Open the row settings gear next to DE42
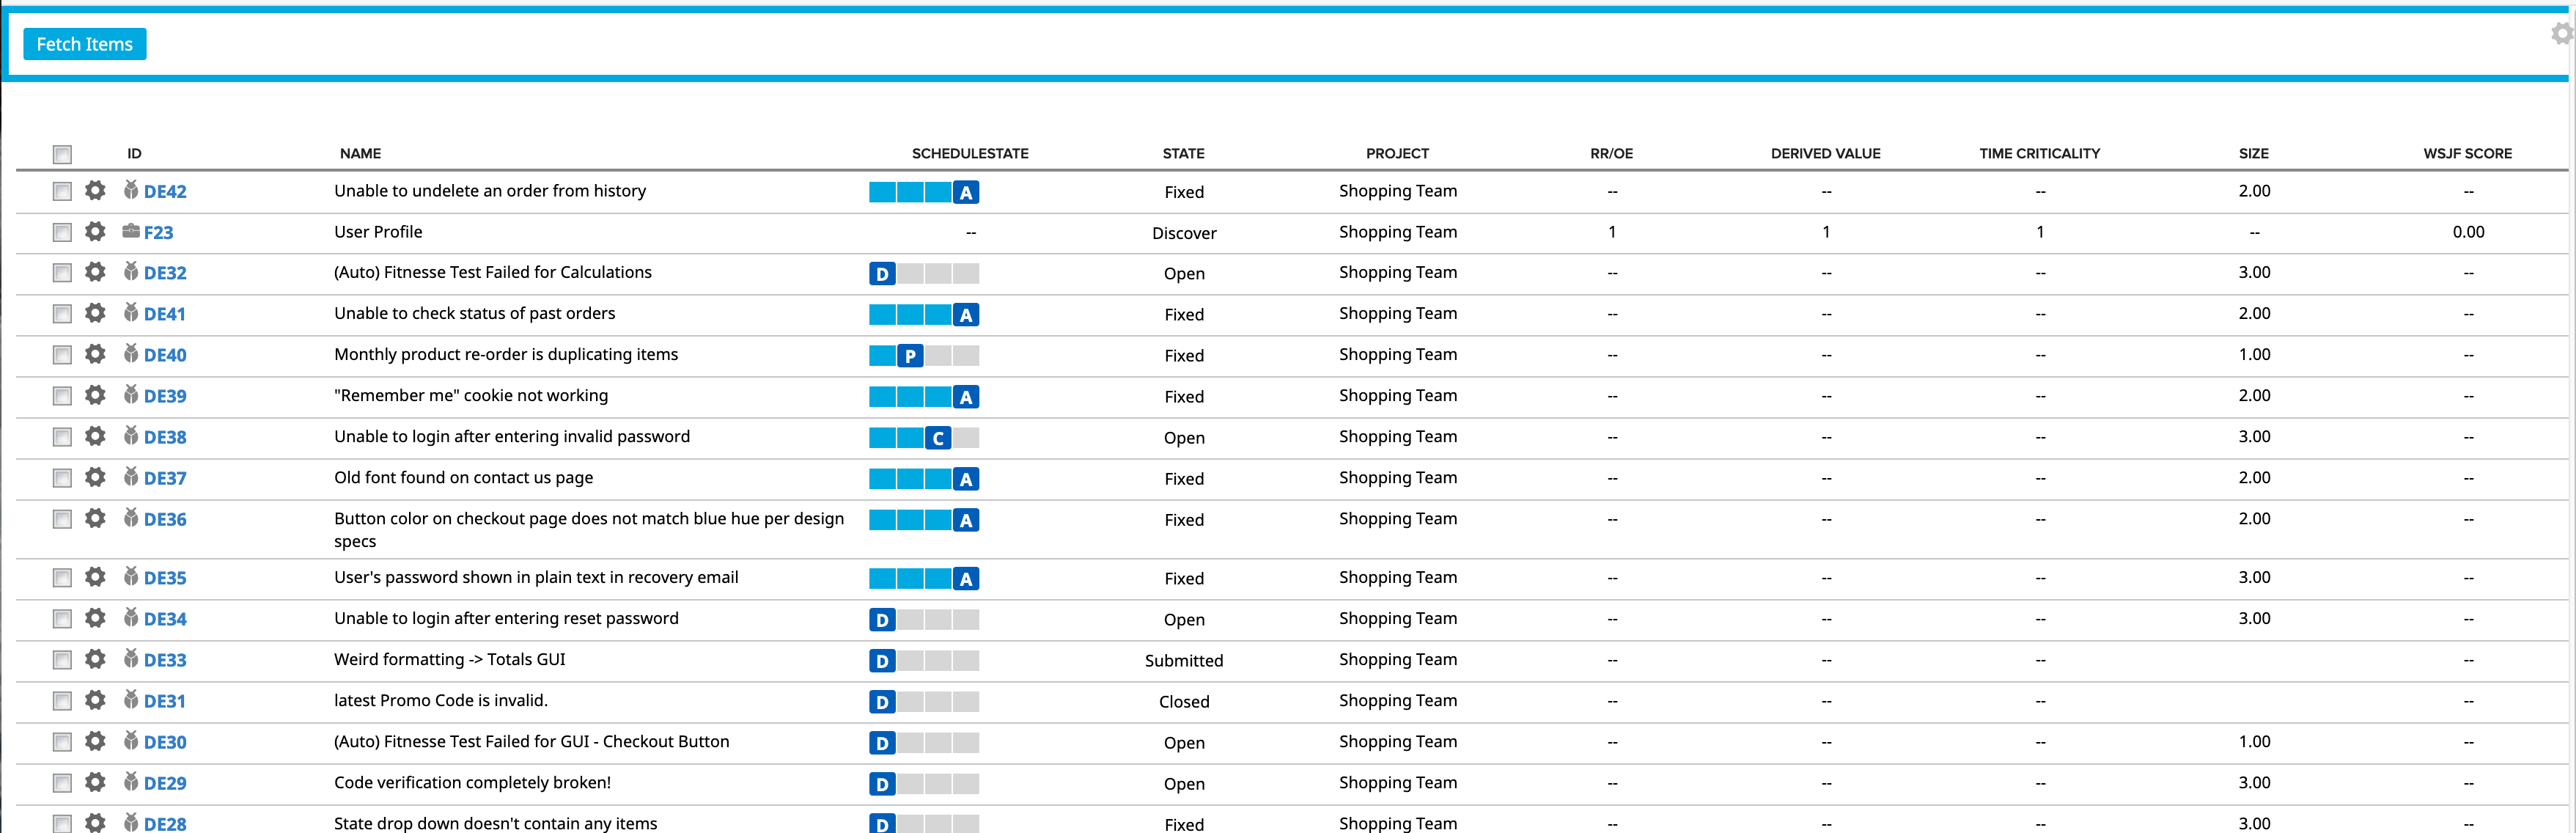2576x833 pixels. (95, 191)
